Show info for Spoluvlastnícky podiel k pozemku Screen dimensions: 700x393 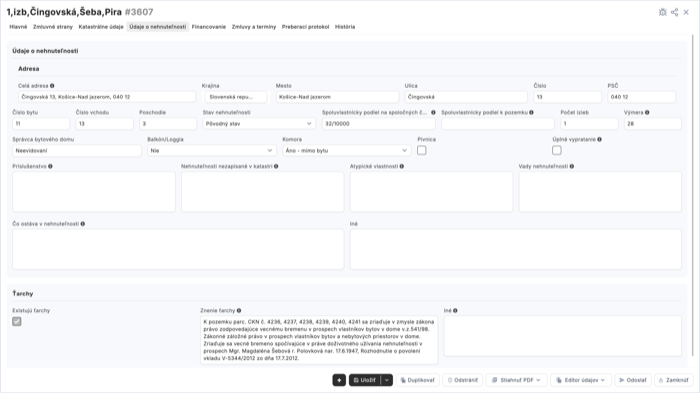pyautogui.click(x=531, y=113)
